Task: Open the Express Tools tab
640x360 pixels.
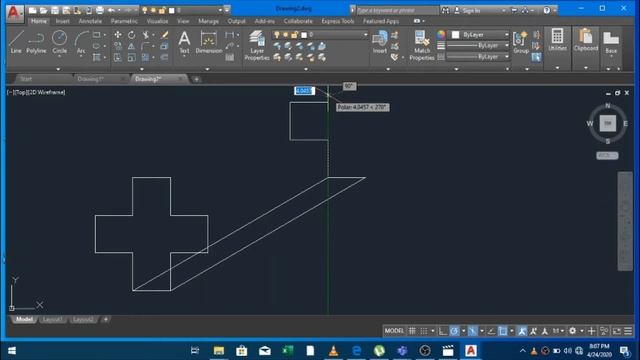Action: point(338,21)
